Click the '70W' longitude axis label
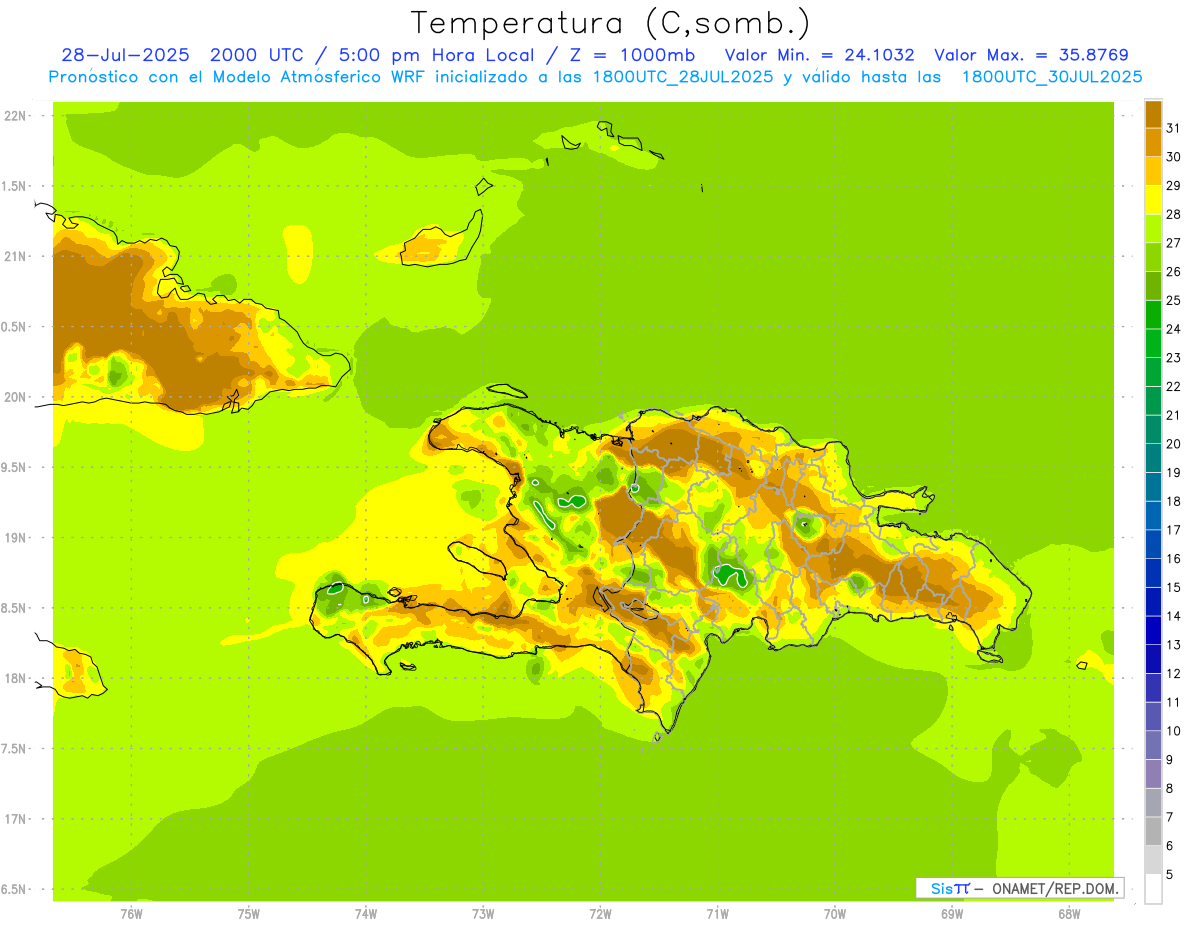 [x=835, y=914]
